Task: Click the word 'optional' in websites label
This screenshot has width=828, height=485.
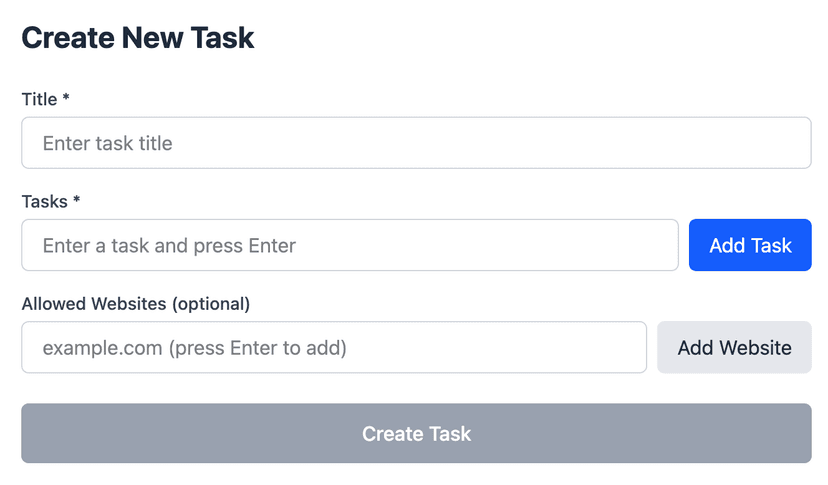Action: point(210,303)
